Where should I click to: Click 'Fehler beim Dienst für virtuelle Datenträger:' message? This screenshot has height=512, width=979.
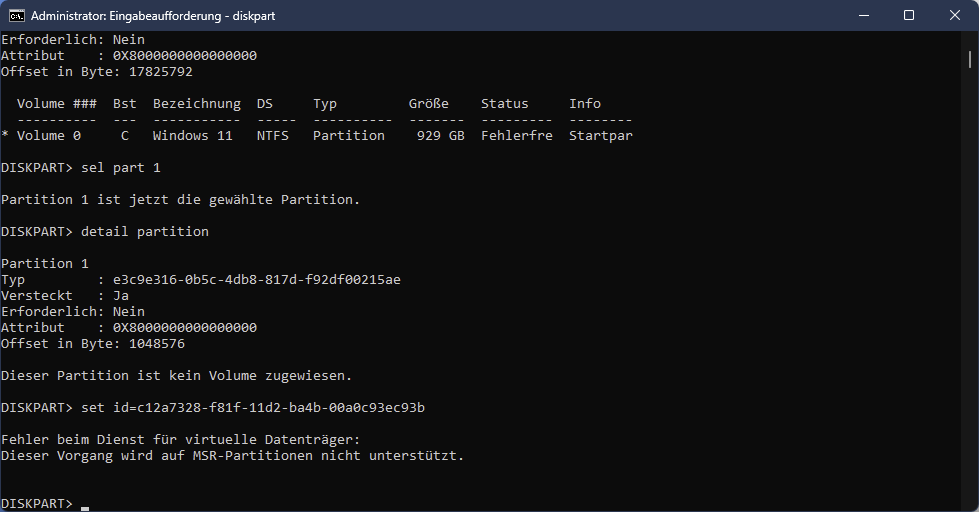tap(180, 440)
